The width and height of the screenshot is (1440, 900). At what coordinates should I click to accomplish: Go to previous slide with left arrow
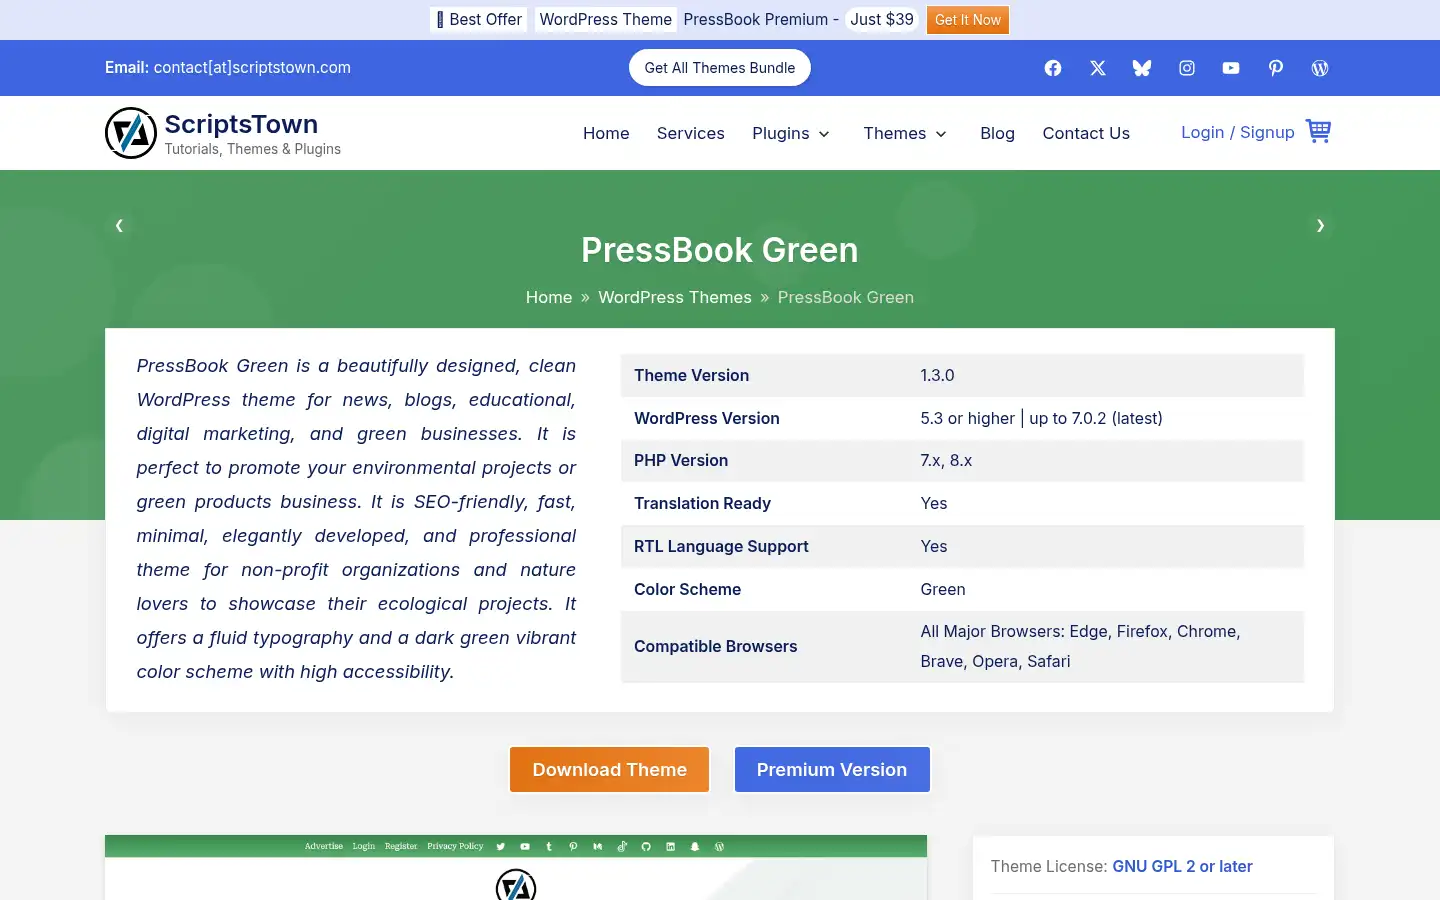tap(119, 225)
